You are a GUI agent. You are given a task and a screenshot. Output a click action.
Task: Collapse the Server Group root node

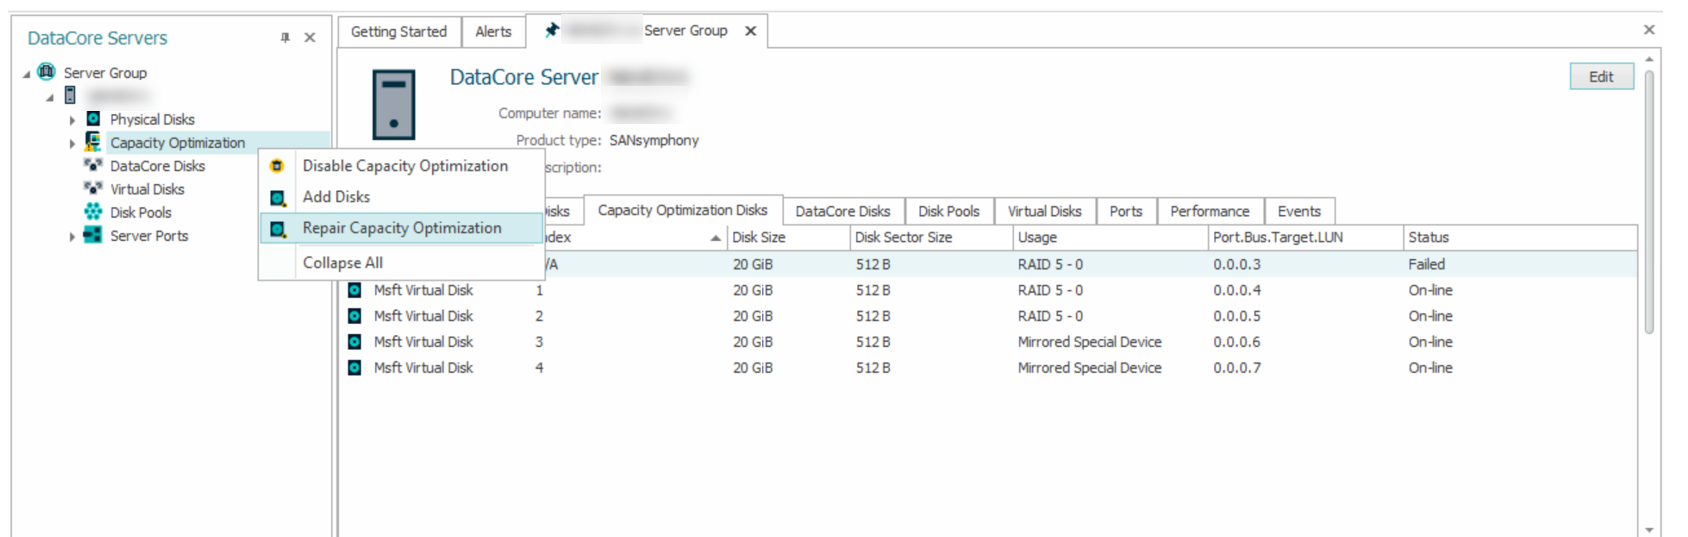click(x=27, y=74)
